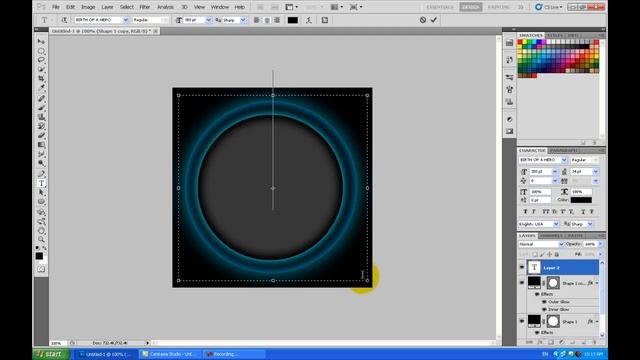Toggle Faux Bold in Character panel
640x360 pixels.
525,211
